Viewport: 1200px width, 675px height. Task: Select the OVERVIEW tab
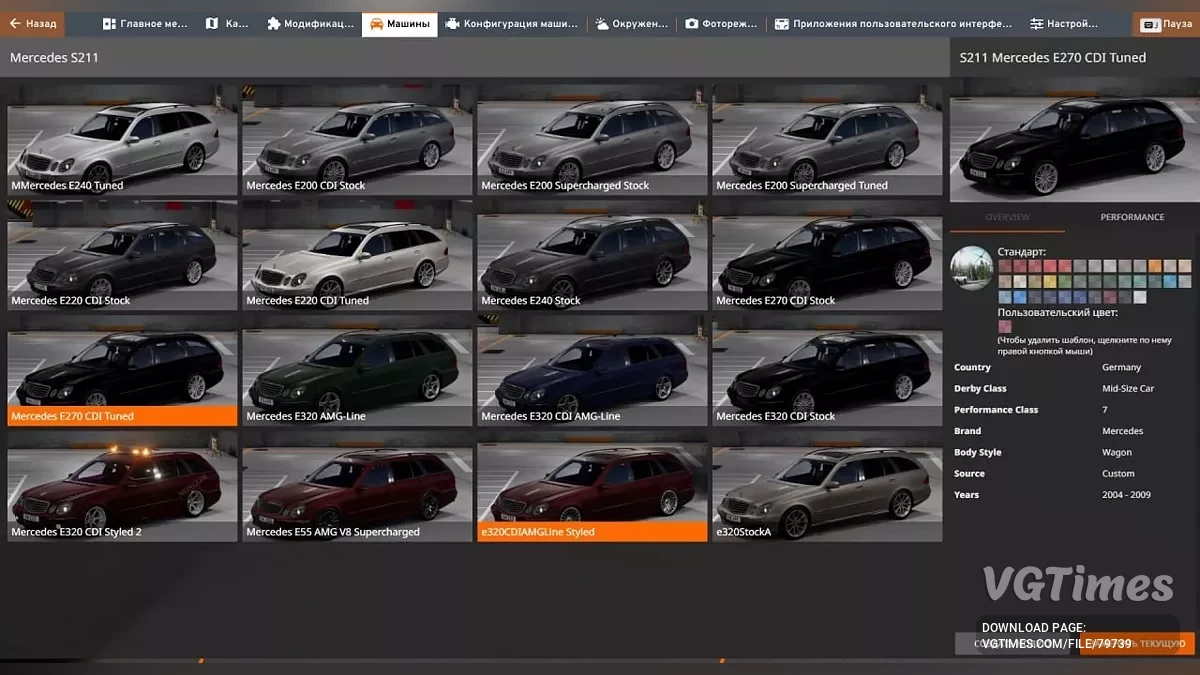(1007, 217)
